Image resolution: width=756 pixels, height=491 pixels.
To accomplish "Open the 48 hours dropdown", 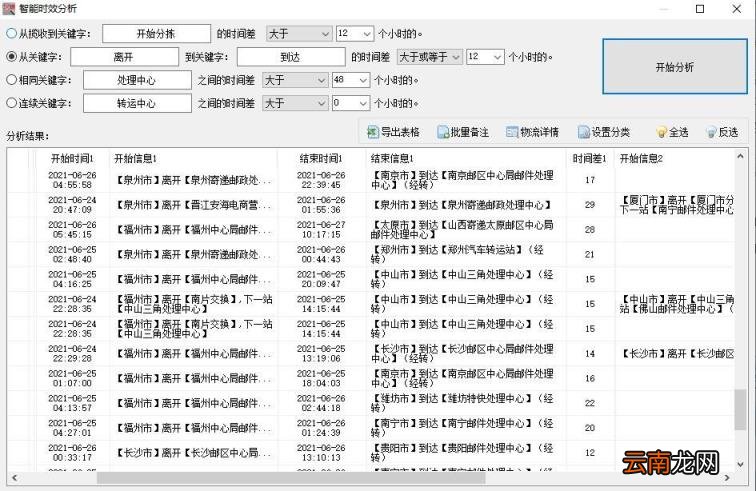I will pyautogui.click(x=351, y=80).
